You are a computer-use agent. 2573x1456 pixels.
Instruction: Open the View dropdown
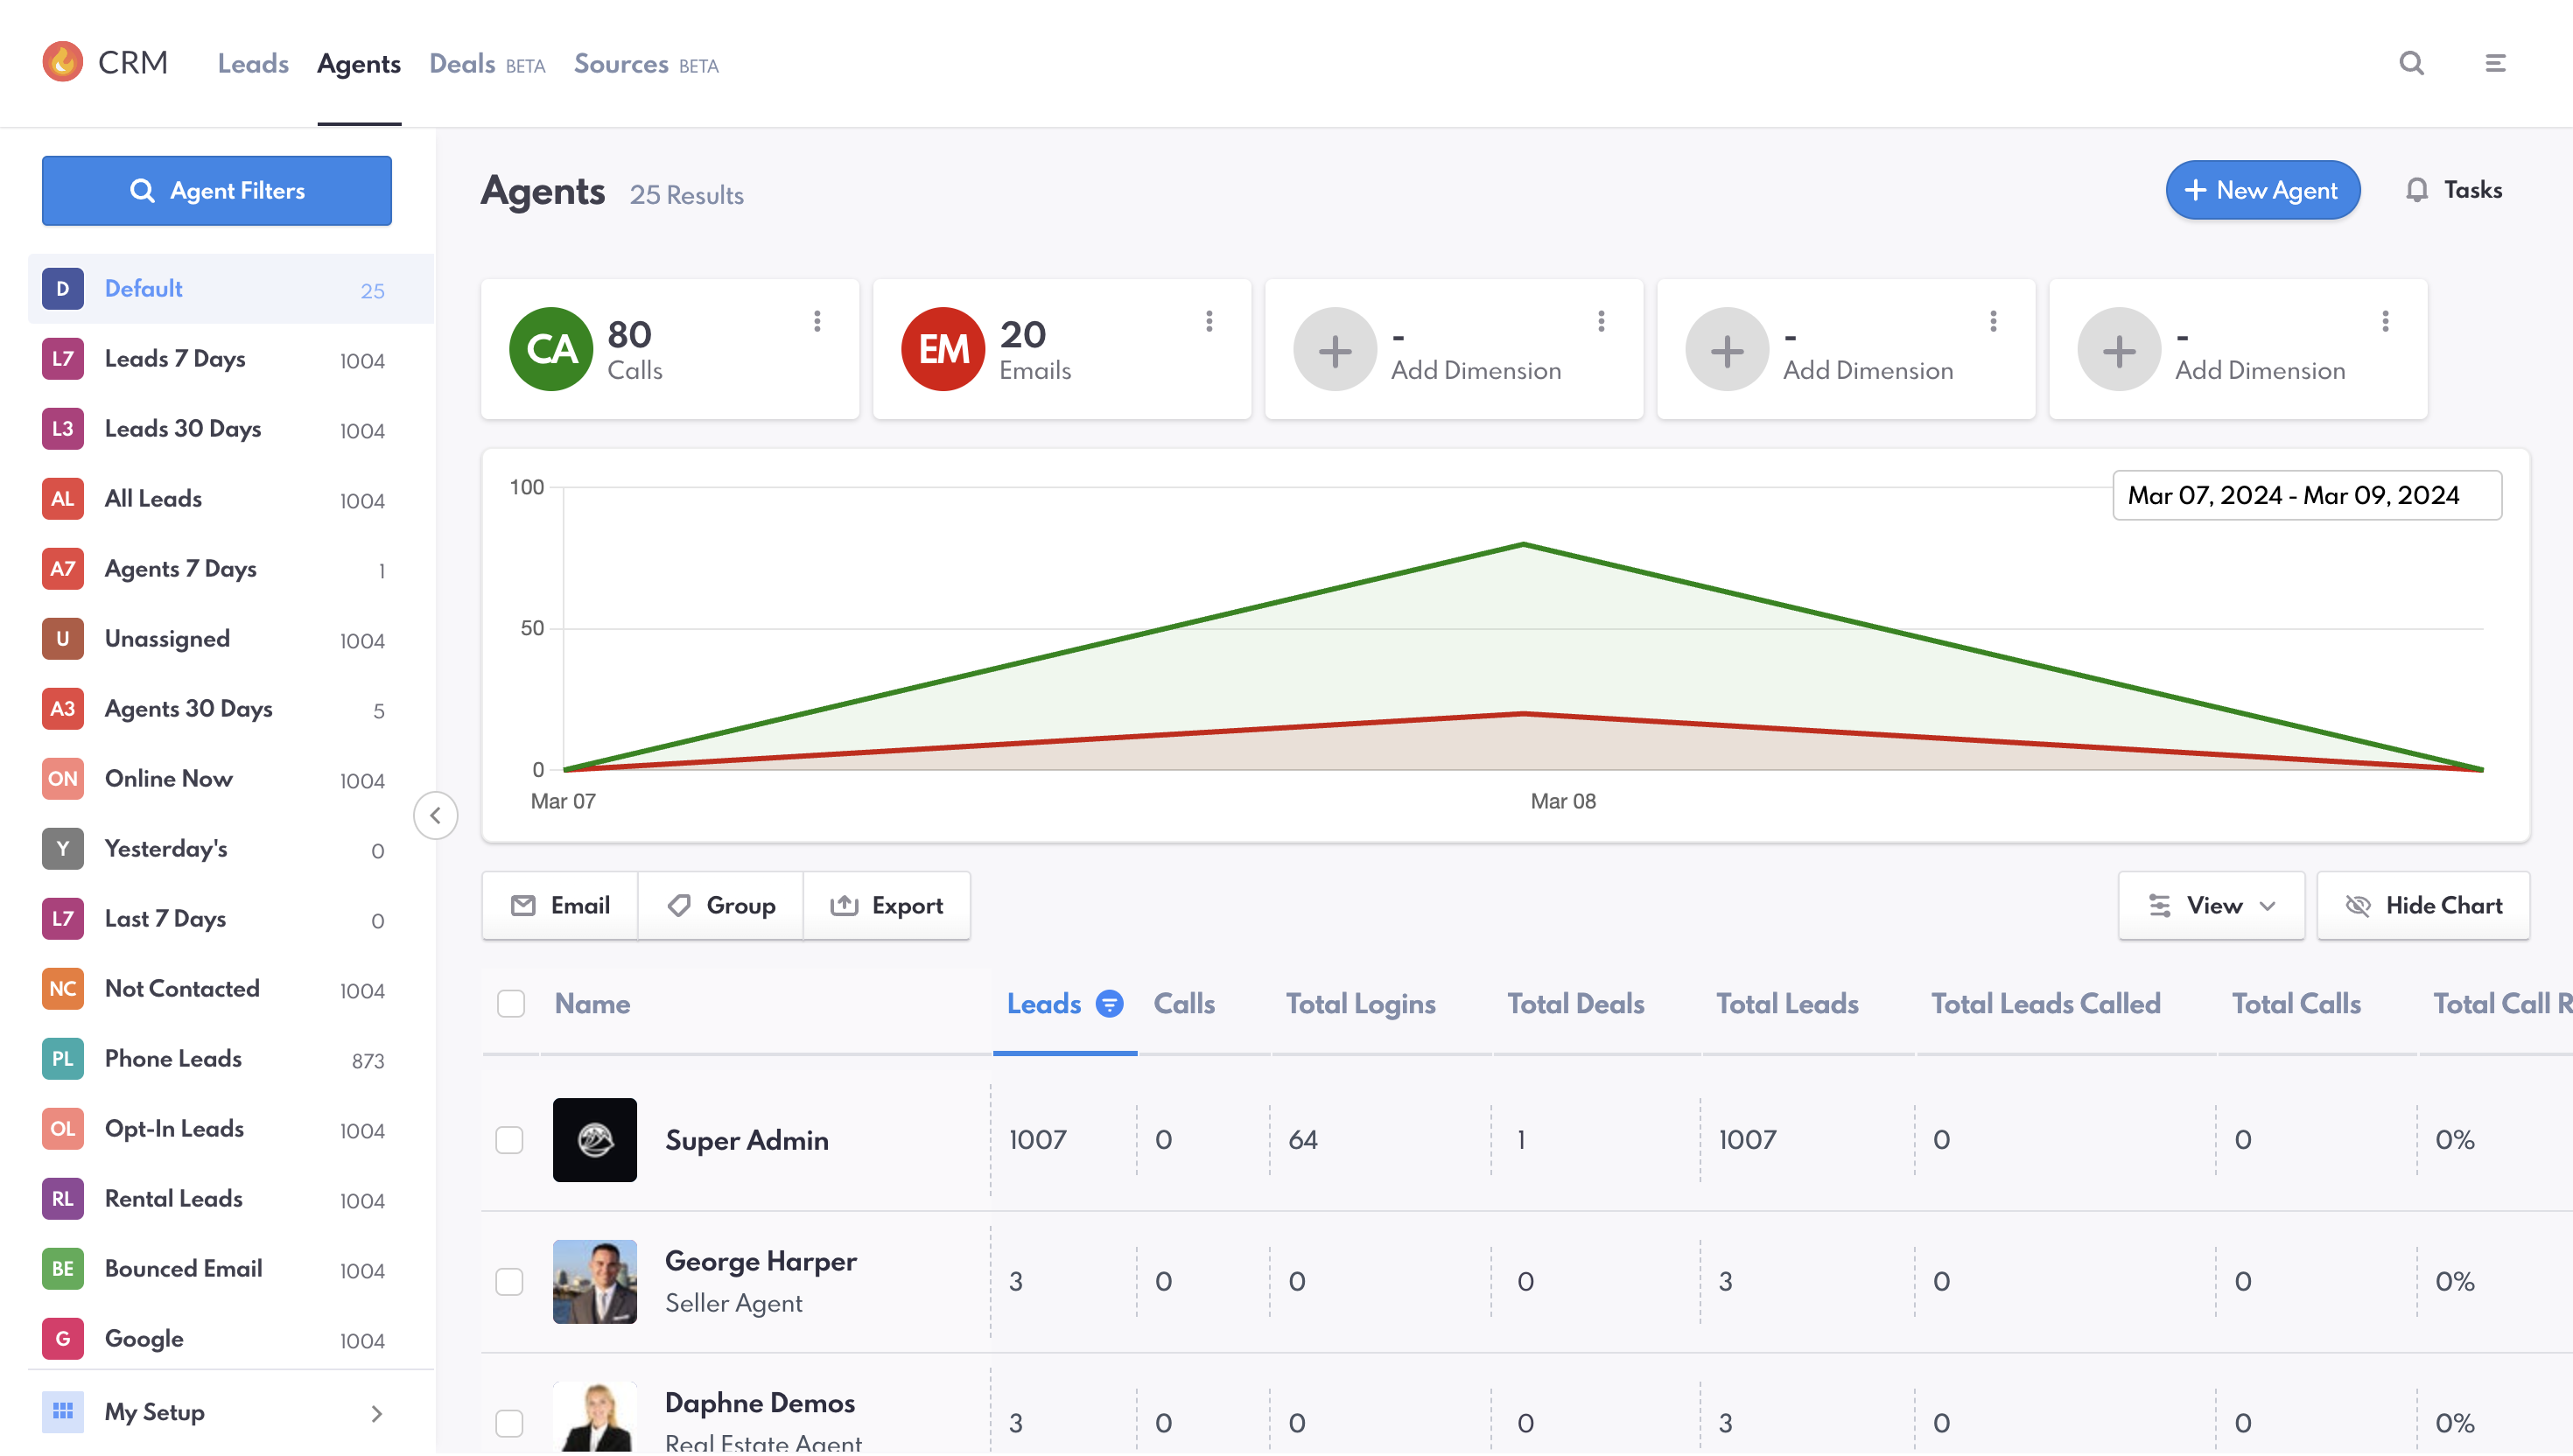(x=2211, y=905)
